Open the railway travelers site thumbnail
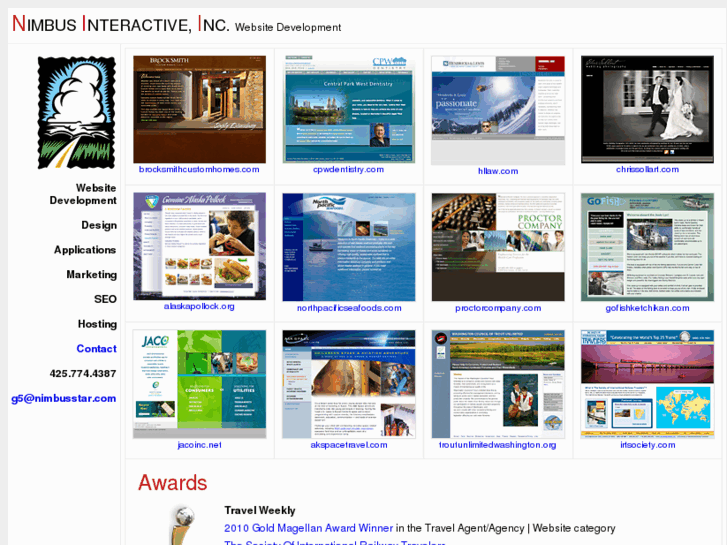This screenshot has width=727, height=545. coord(647,384)
